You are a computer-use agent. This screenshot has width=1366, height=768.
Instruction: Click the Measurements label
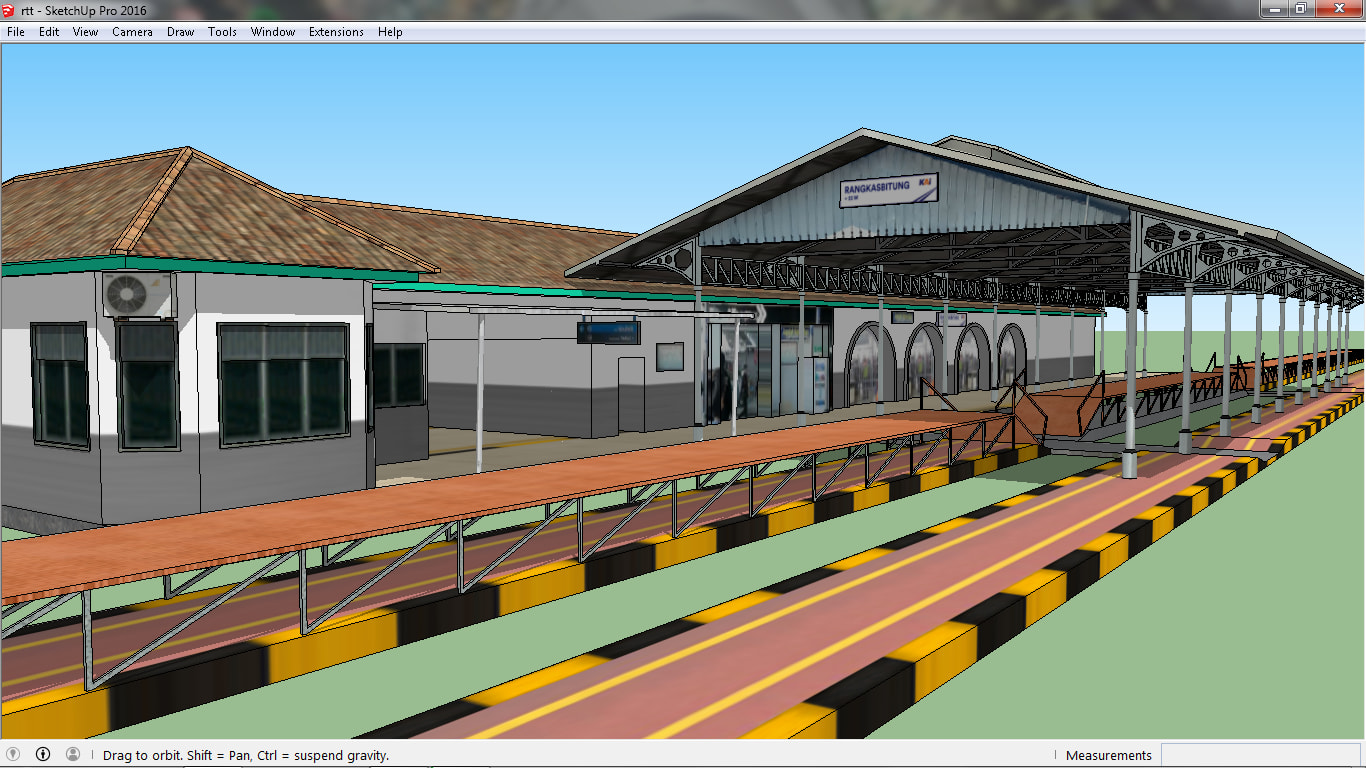click(1109, 756)
